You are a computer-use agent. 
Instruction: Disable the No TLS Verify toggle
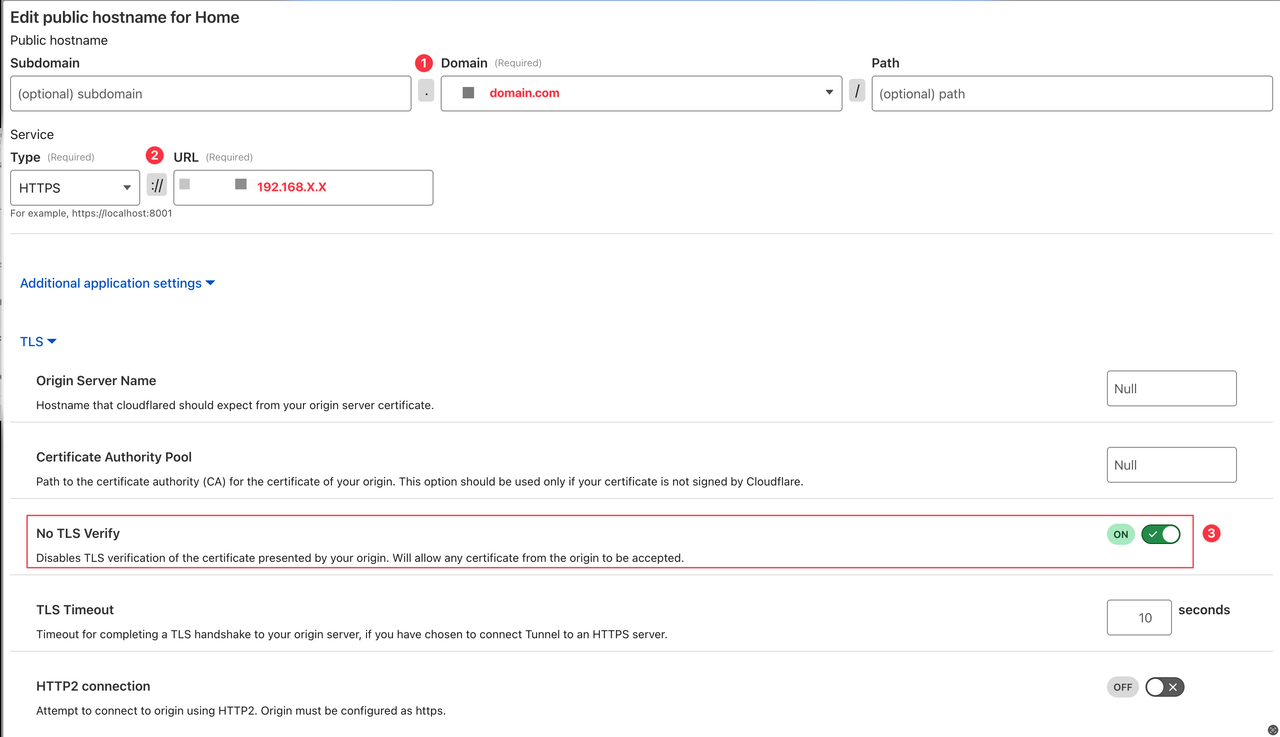[x=1160, y=534]
